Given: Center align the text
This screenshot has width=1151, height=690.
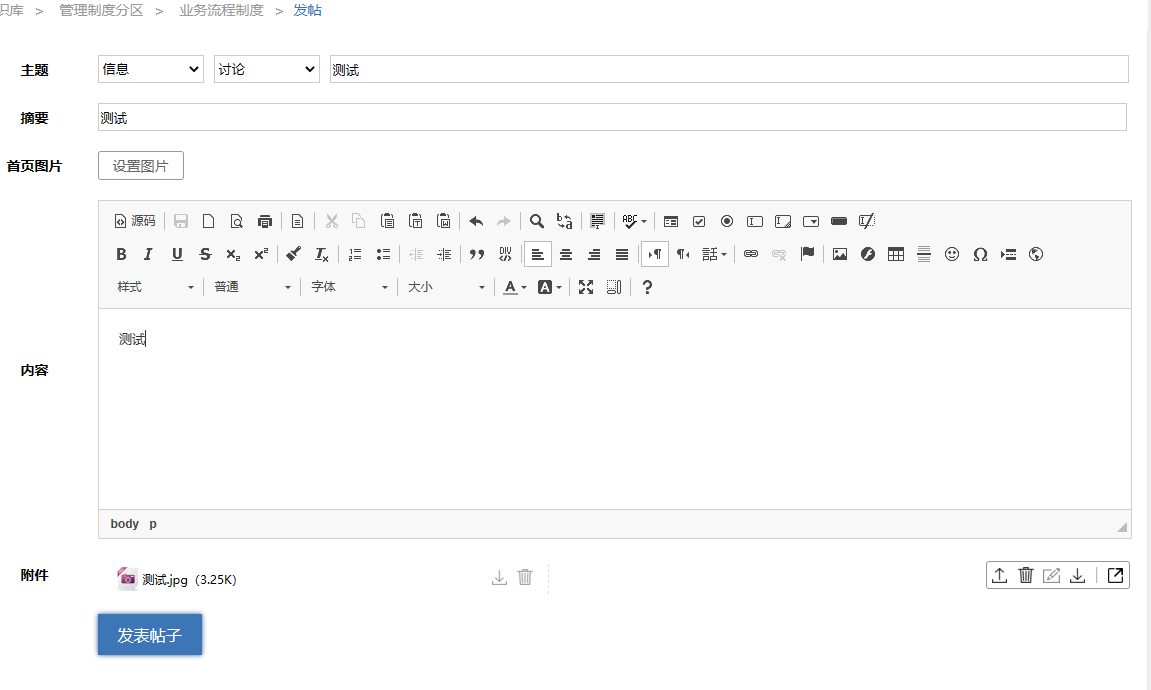Looking at the screenshot, I should [566, 254].
